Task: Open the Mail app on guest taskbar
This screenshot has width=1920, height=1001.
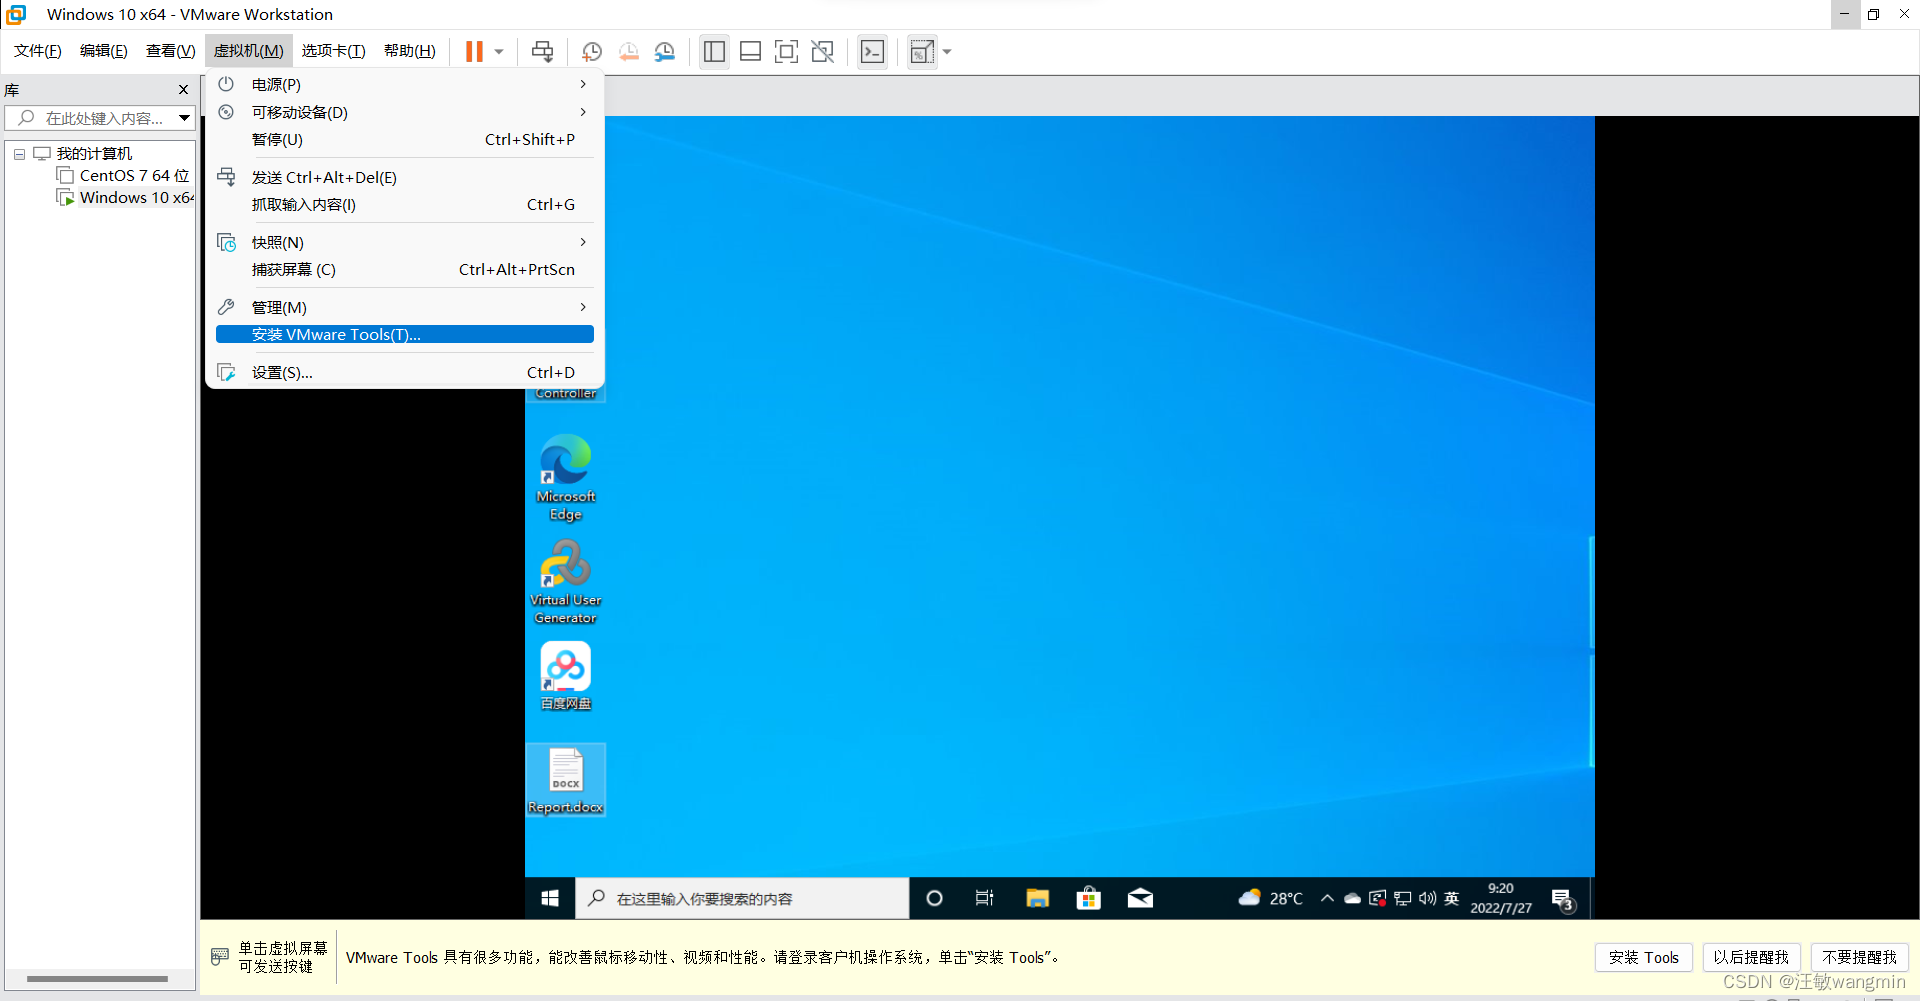Action: point(1140,898)
